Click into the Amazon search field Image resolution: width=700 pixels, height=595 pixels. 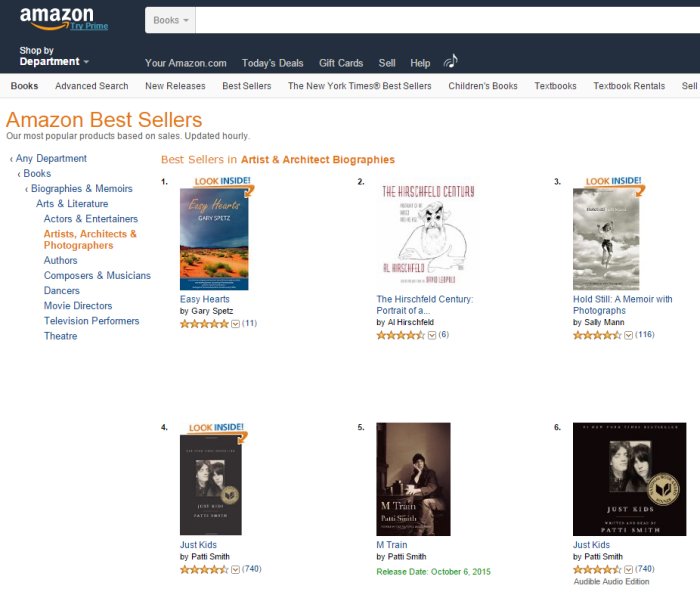[440, 20]
